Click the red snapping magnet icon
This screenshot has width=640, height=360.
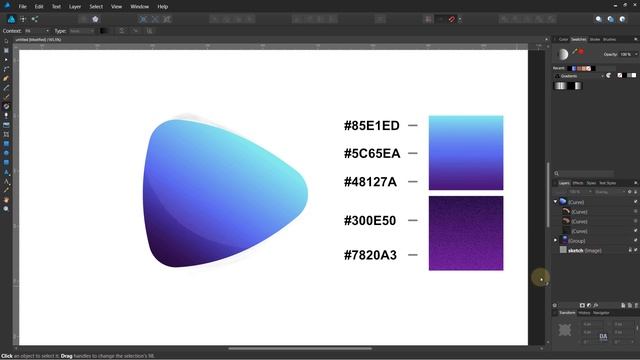click(x=452, y=19)
